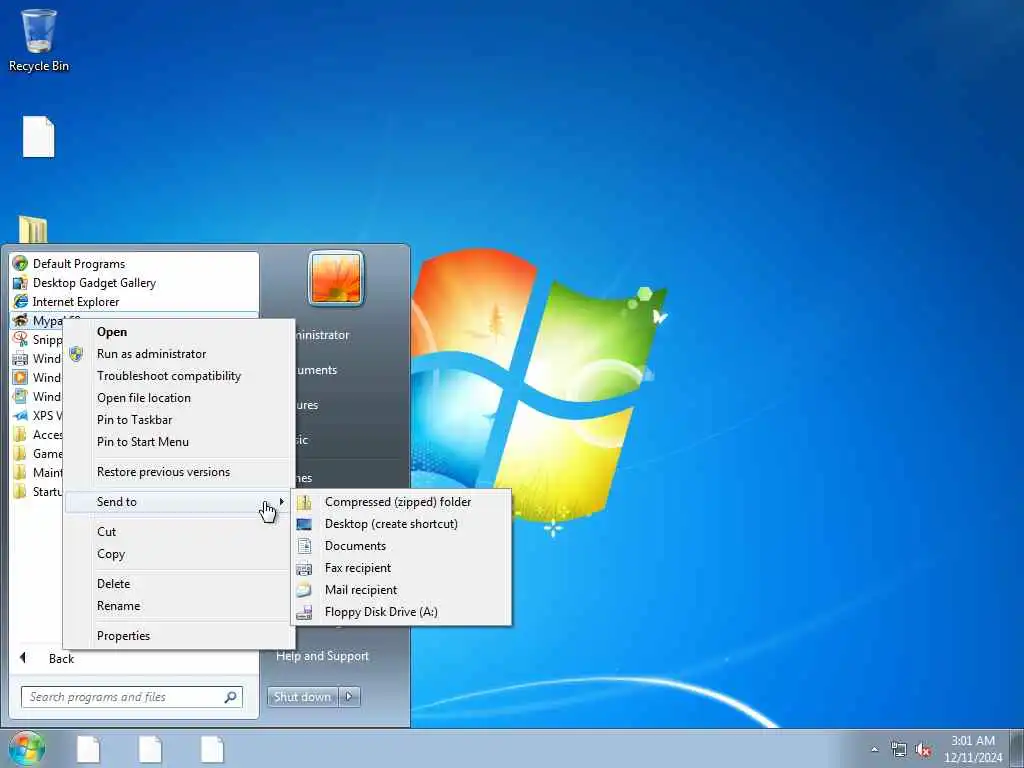Screen dimensions: 1024x768
Task: Click the Games folder icon
Action: point(20,453)
